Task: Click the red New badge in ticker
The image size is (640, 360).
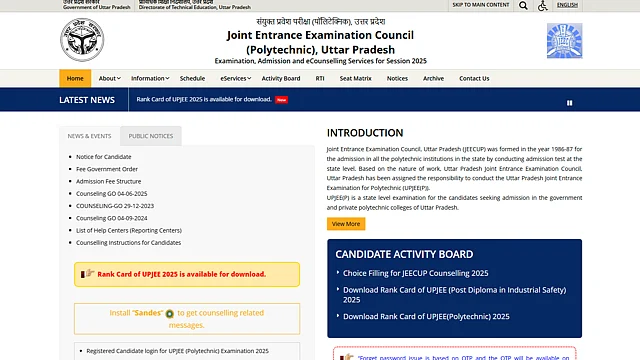Action: click(x=281, y=100)
